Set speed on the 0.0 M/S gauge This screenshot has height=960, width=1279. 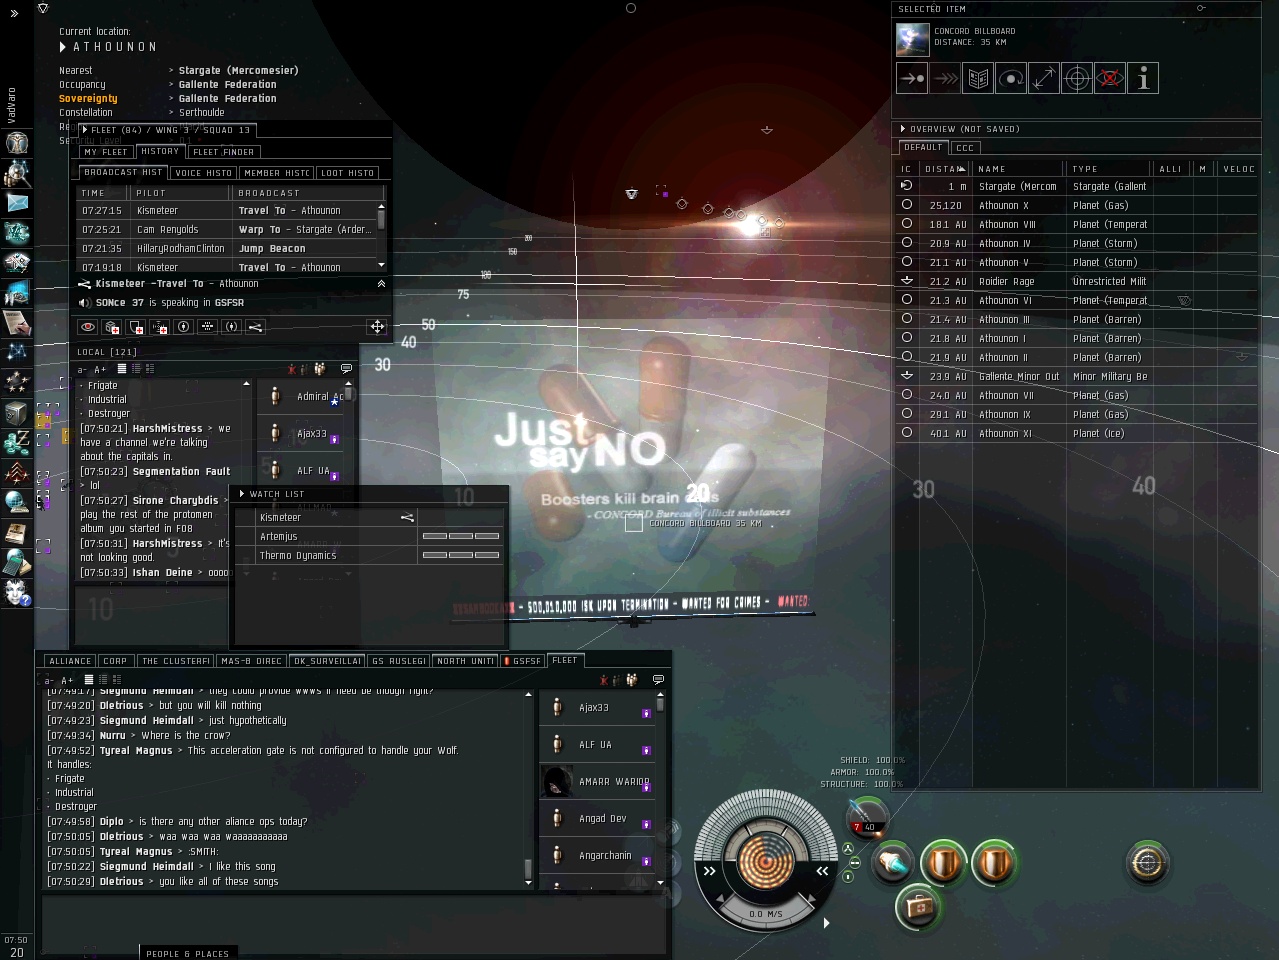[766, 914]
